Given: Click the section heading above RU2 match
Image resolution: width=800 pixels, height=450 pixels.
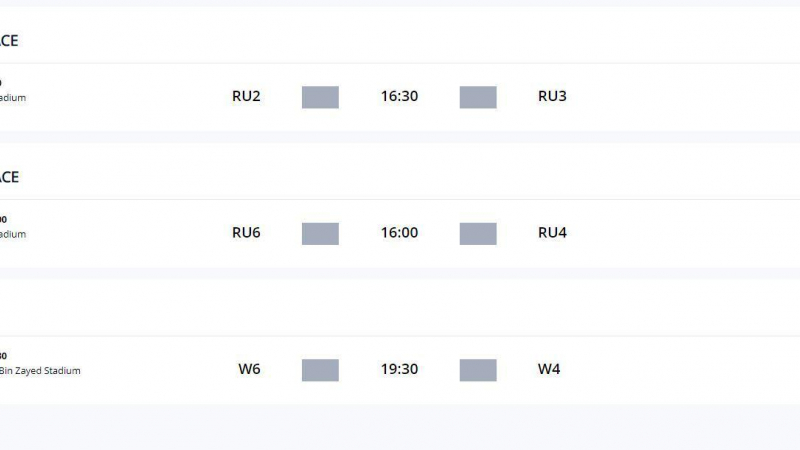Looking at the screenshot, I should click(x=9, y=41).
